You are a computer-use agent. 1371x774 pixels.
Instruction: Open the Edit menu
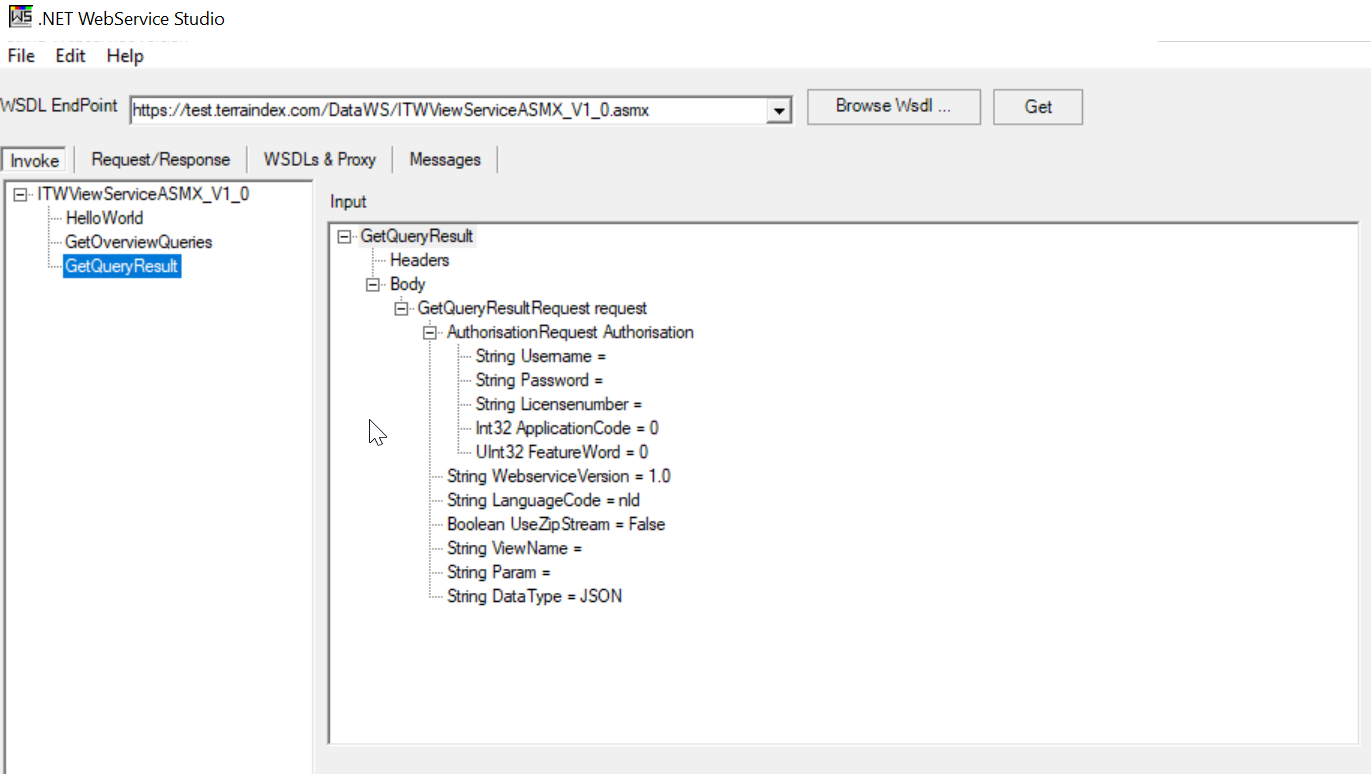tap(70, 56)
